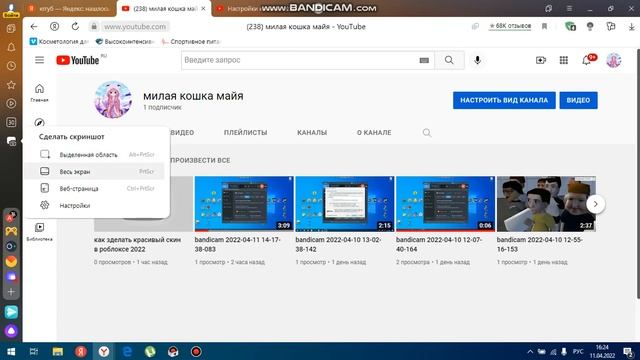Go to Главная in YouTube sidebar

click(x=39, y=93)
